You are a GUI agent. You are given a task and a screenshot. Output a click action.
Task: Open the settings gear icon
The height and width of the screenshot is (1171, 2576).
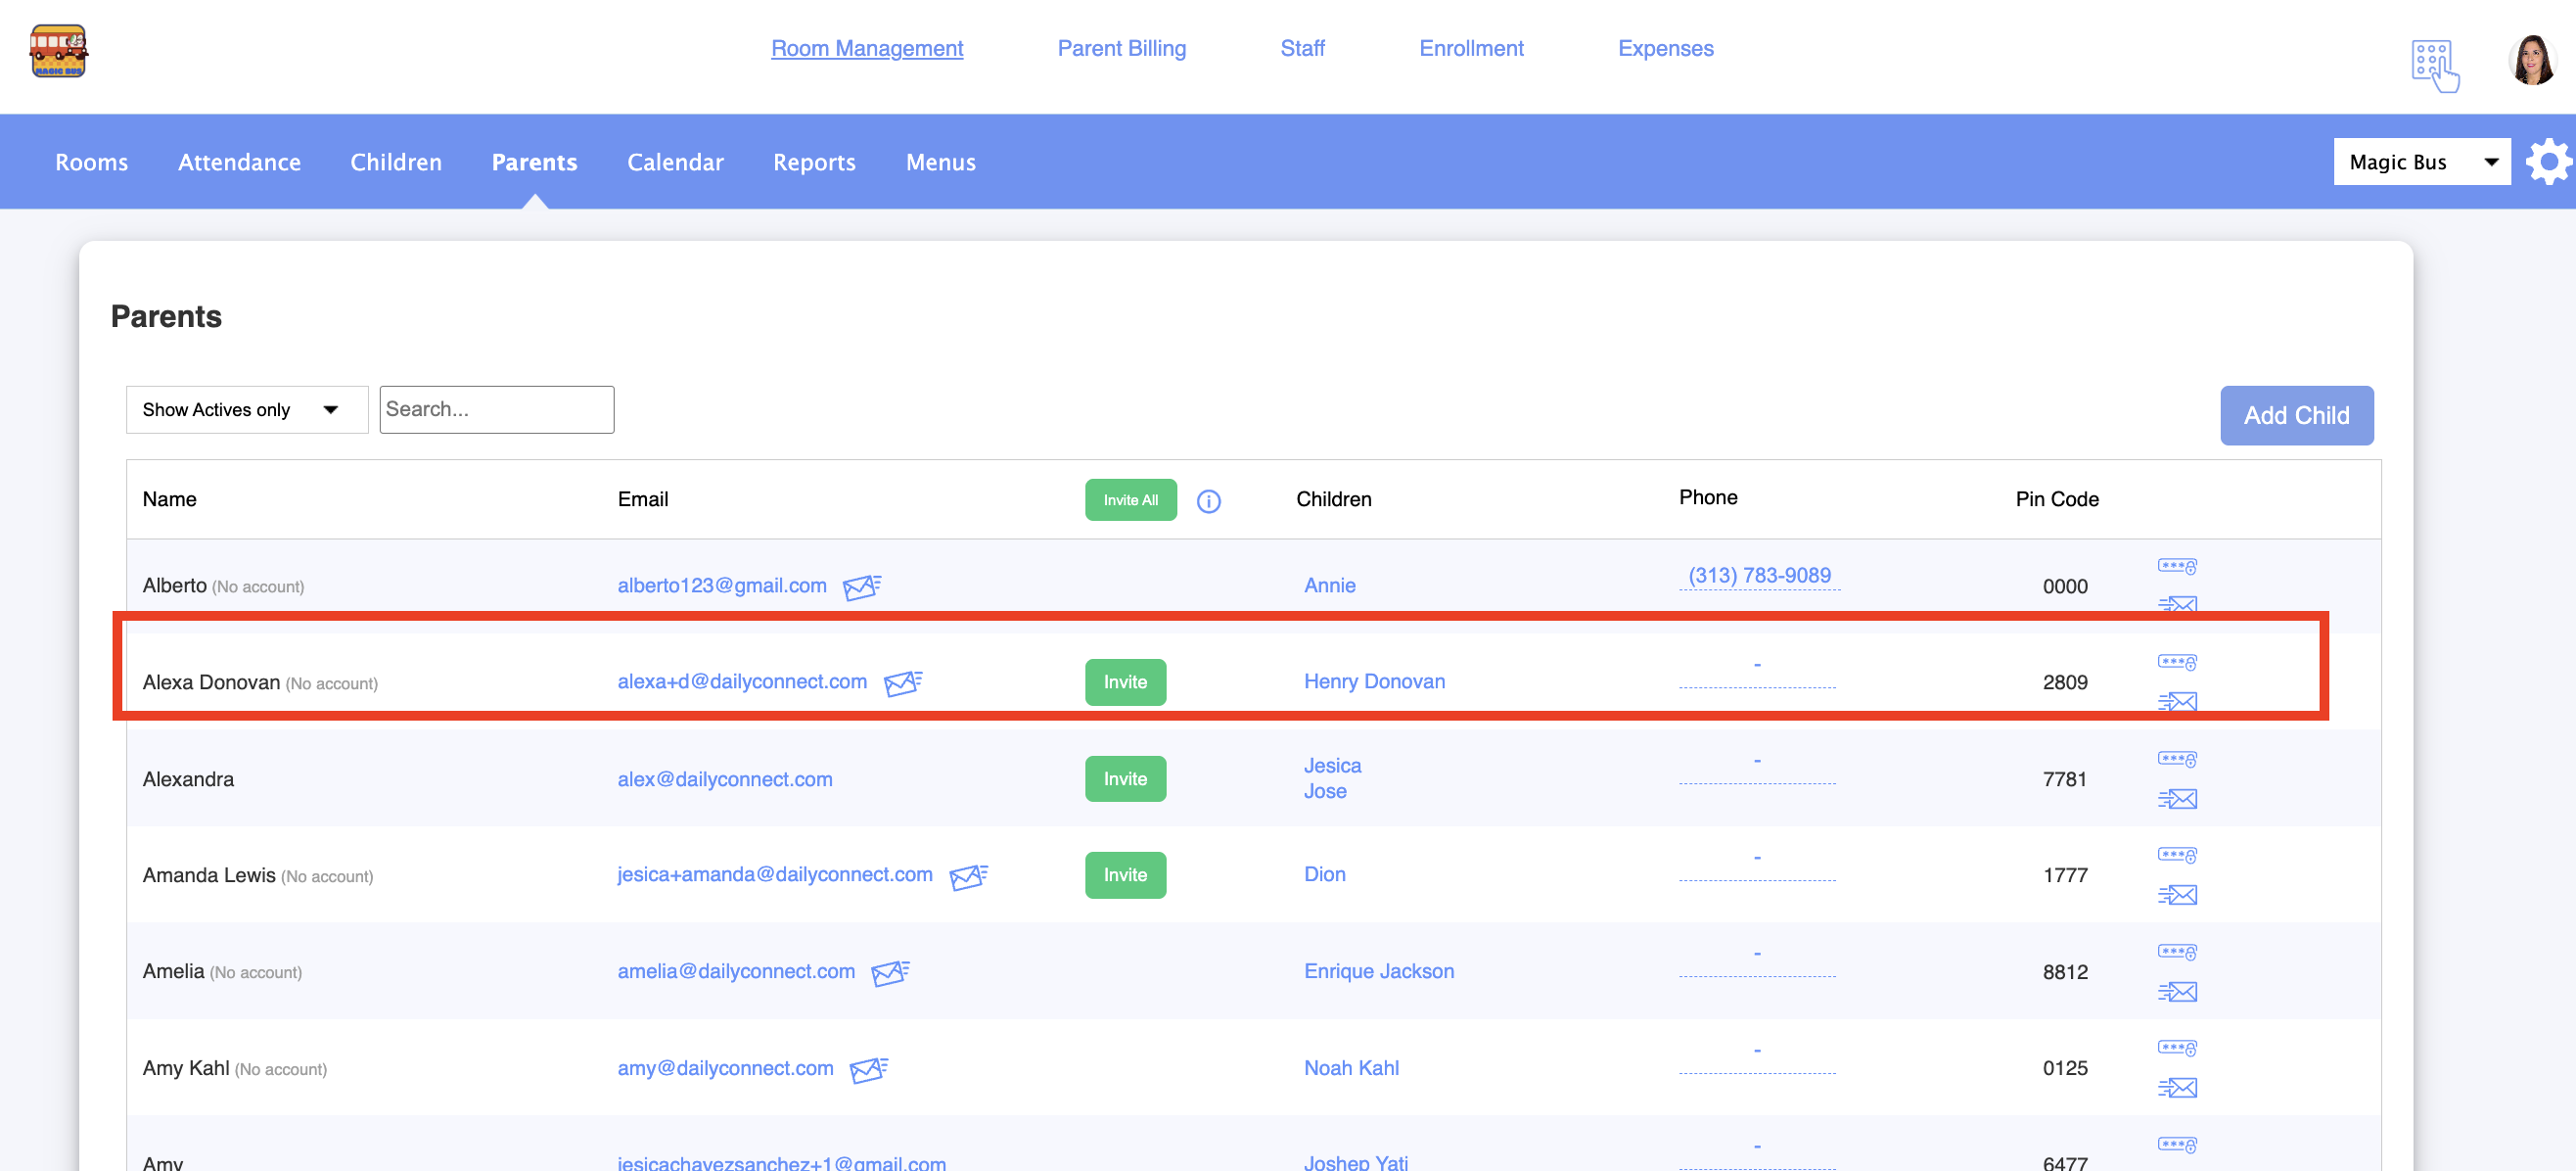[2547, 162]
